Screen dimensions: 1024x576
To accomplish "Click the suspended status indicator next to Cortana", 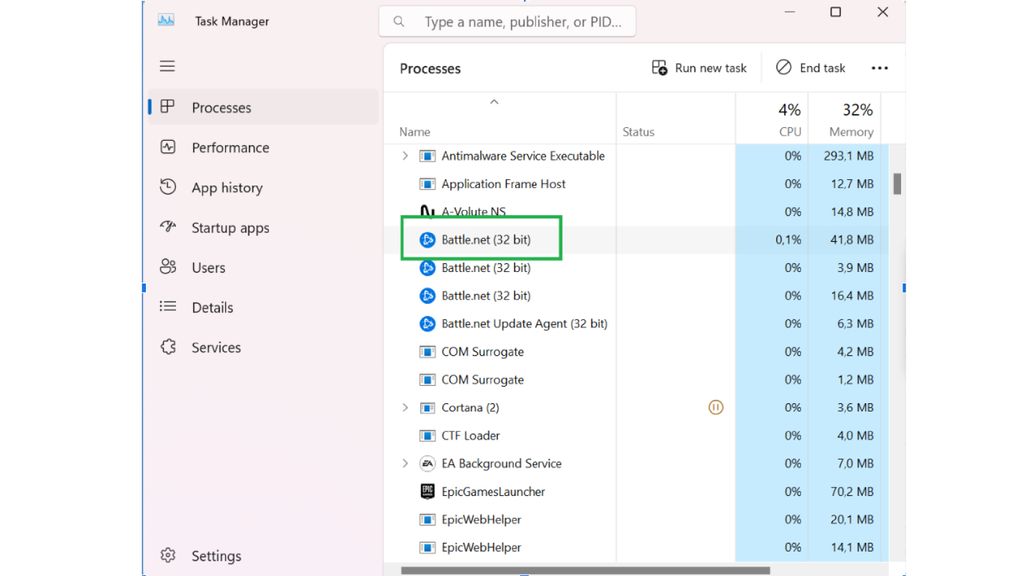I will (715, 407).
